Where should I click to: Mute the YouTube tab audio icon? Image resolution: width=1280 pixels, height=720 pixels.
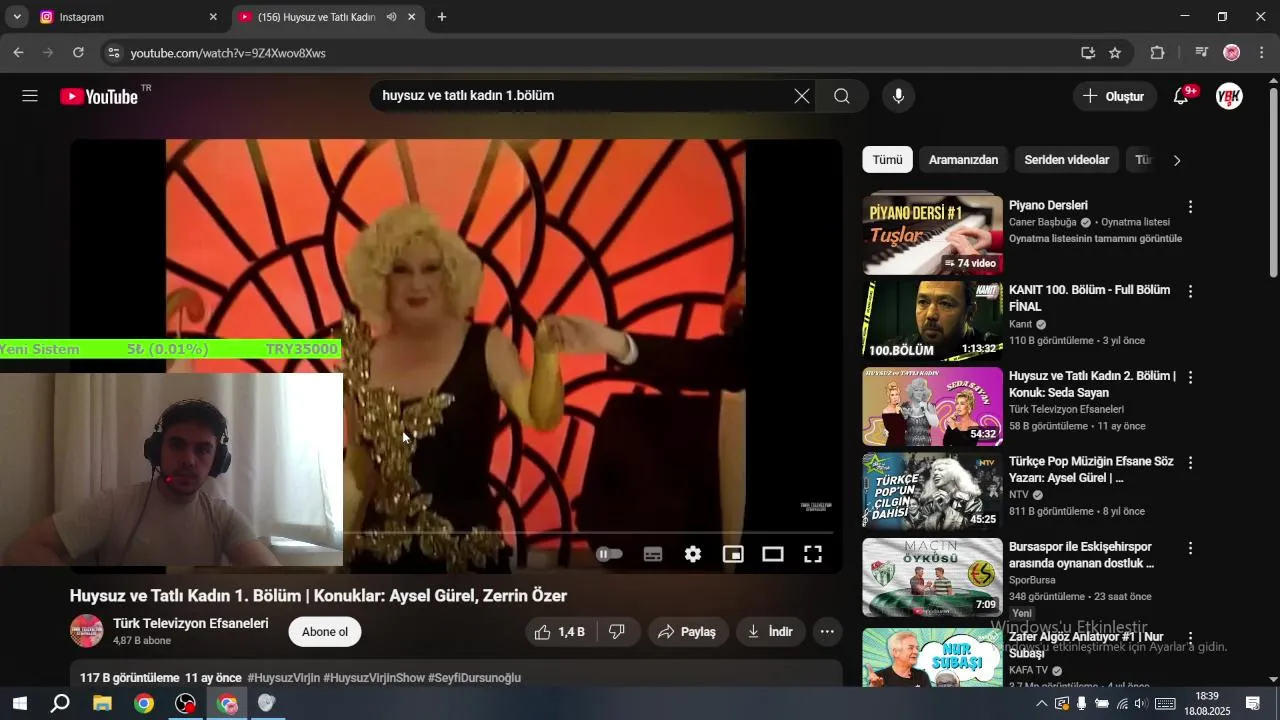pyautogui.click(x=391, y=17)
